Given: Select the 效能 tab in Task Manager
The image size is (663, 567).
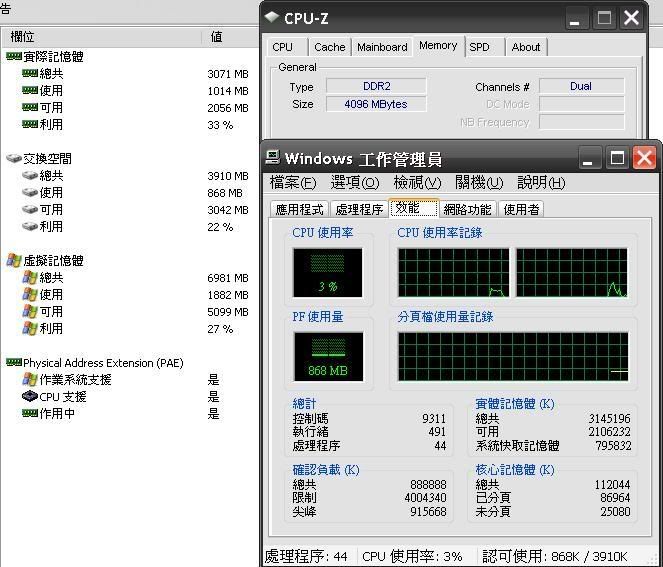Looking at the screenshot, I should click(414, 208).
